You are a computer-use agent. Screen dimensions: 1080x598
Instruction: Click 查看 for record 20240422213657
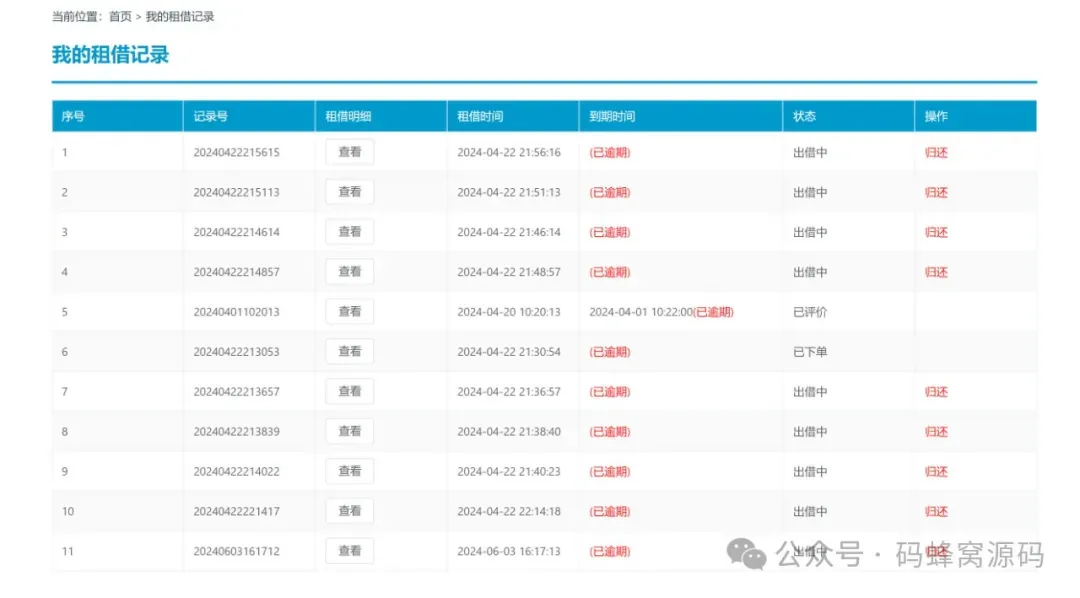click(x=350, y=392)
